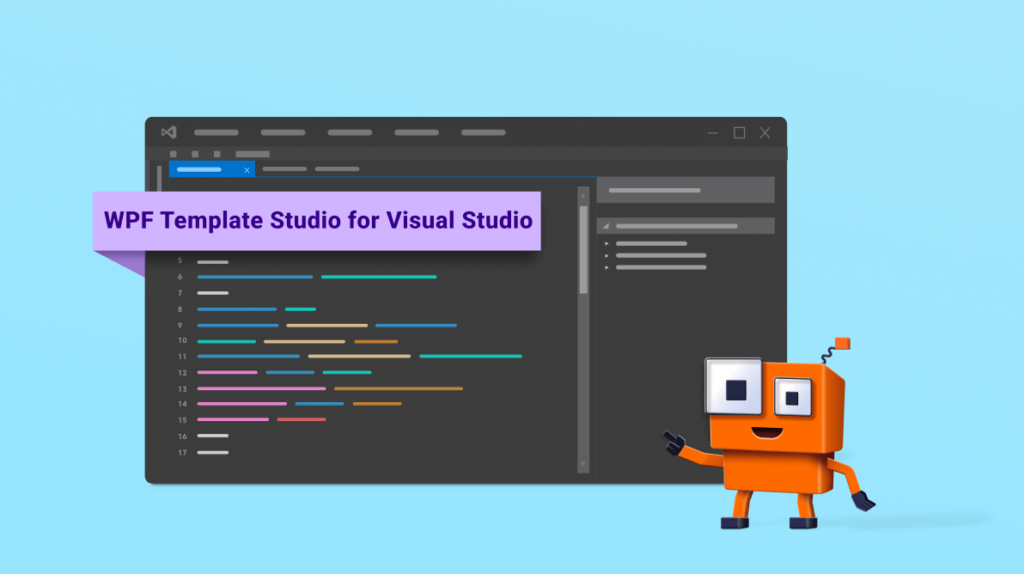Open the first menu bar item
This screenshot has width=1024, height=574.
tap(216, 132)
